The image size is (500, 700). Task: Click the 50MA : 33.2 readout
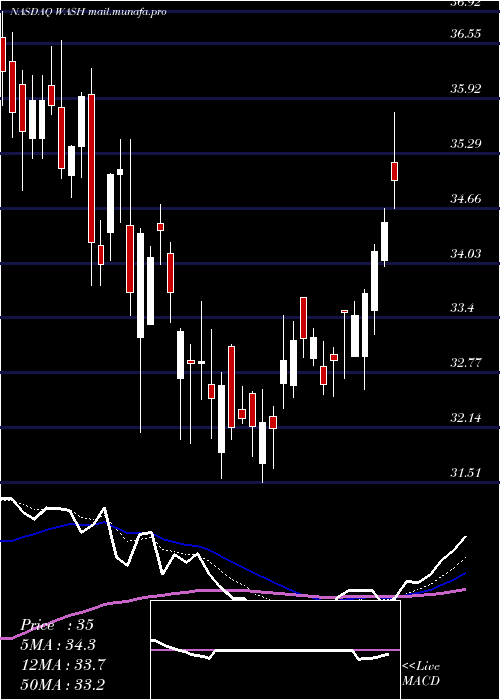coord(63,684)
